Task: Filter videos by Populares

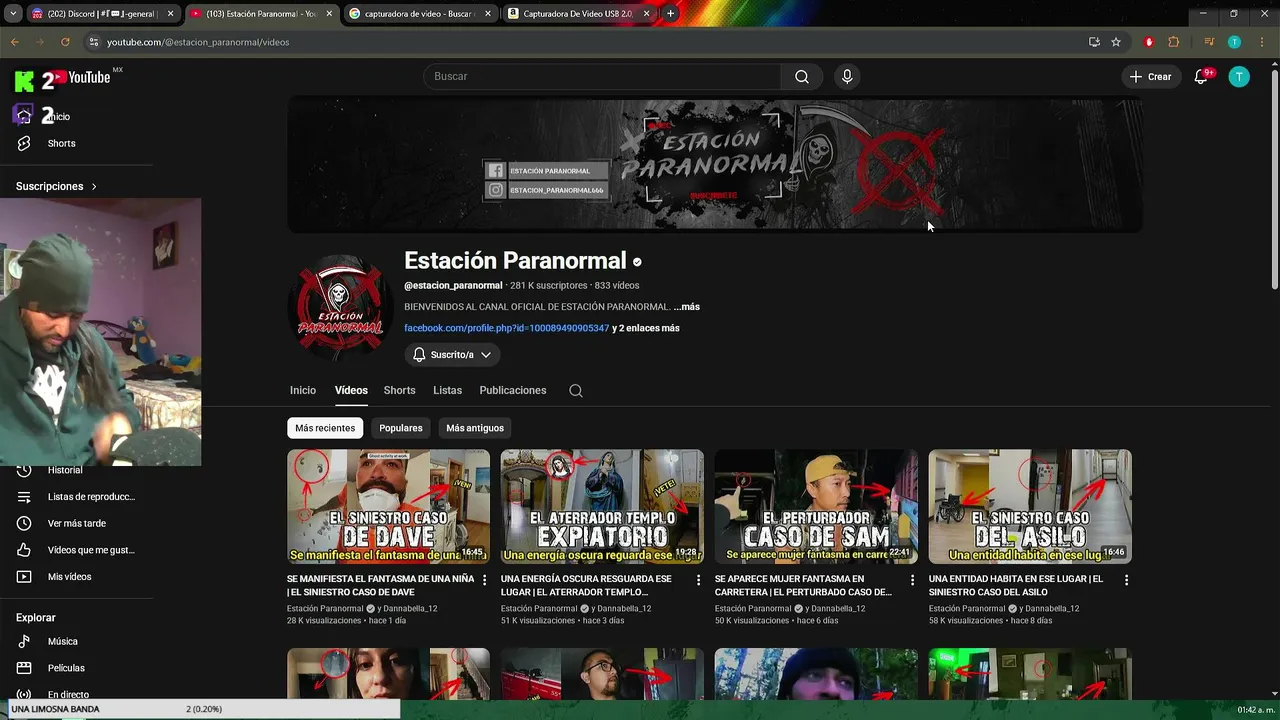Action: click(x=401, y=428)
